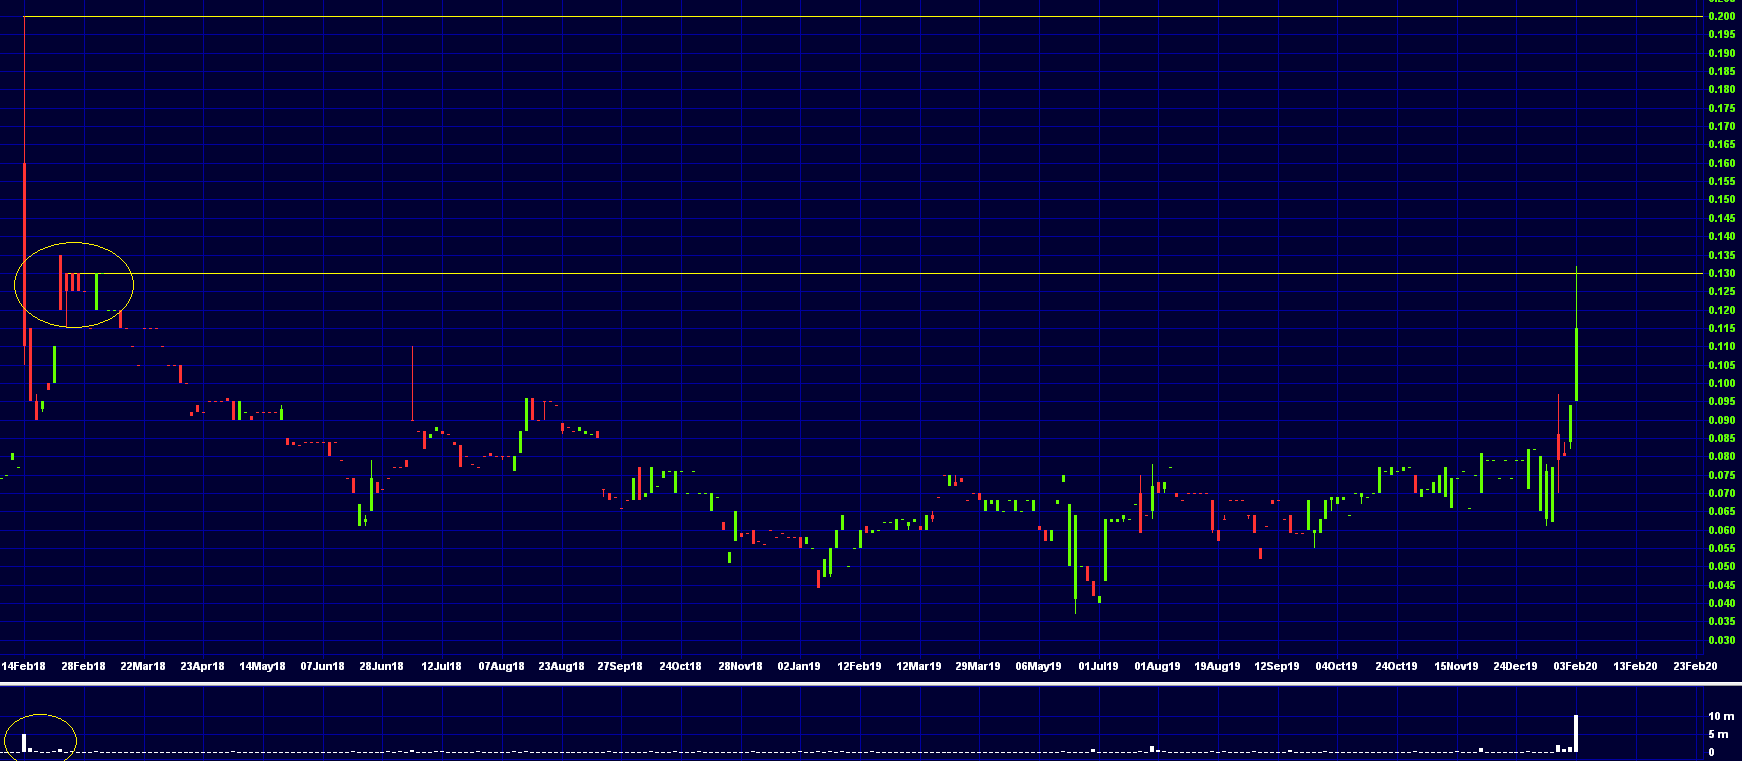Click the 0.150 price axis label
This screenshot has width=1742, height=761.
pyautogui.click(x=1722, y=200)
